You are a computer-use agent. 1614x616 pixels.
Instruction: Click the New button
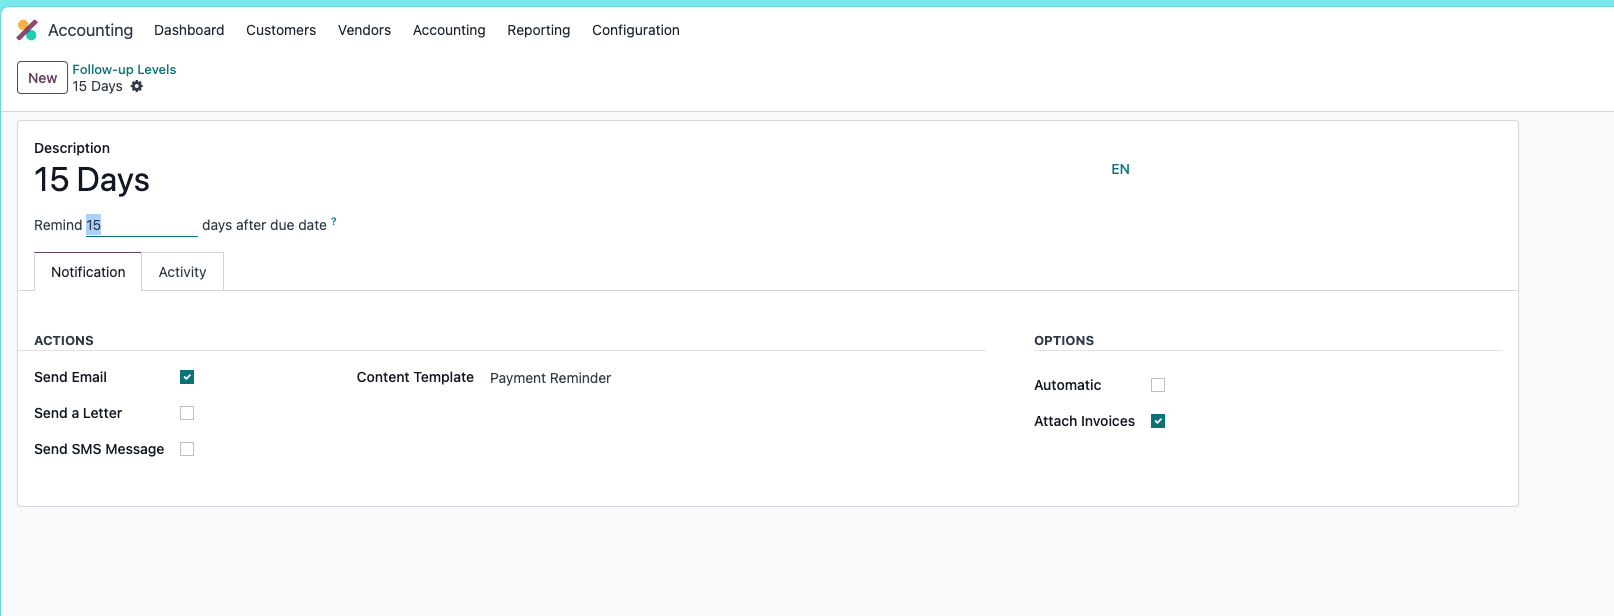[x=42, y=78]
